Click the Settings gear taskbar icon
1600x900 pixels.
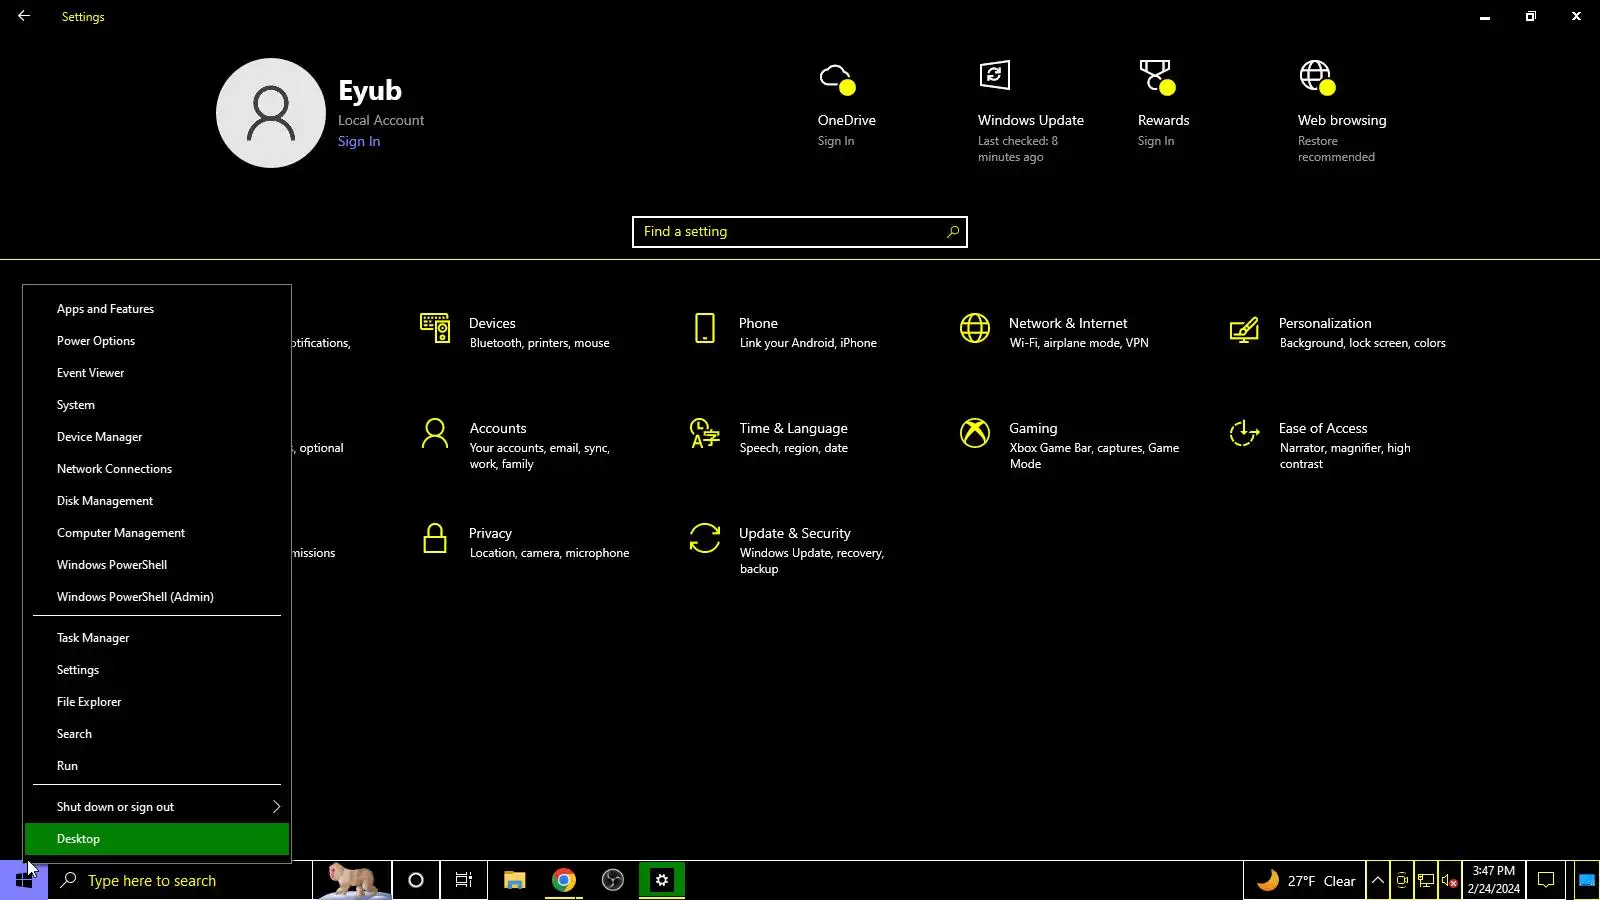662,880
